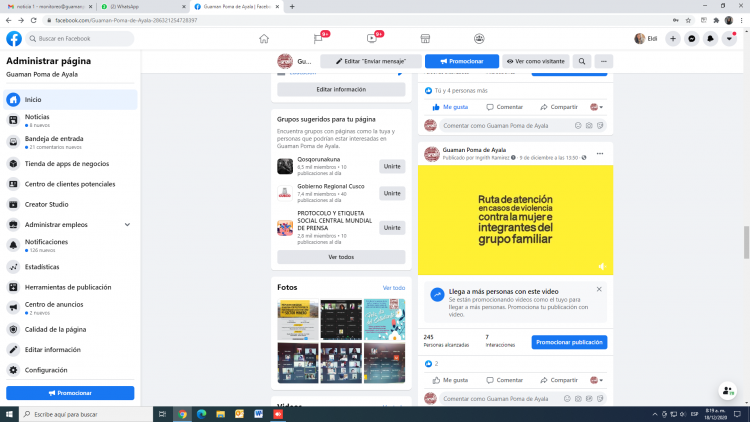Open Centro de clientes potenciales
This screenshot has height=422, width=750.
(x=70, y=184)
